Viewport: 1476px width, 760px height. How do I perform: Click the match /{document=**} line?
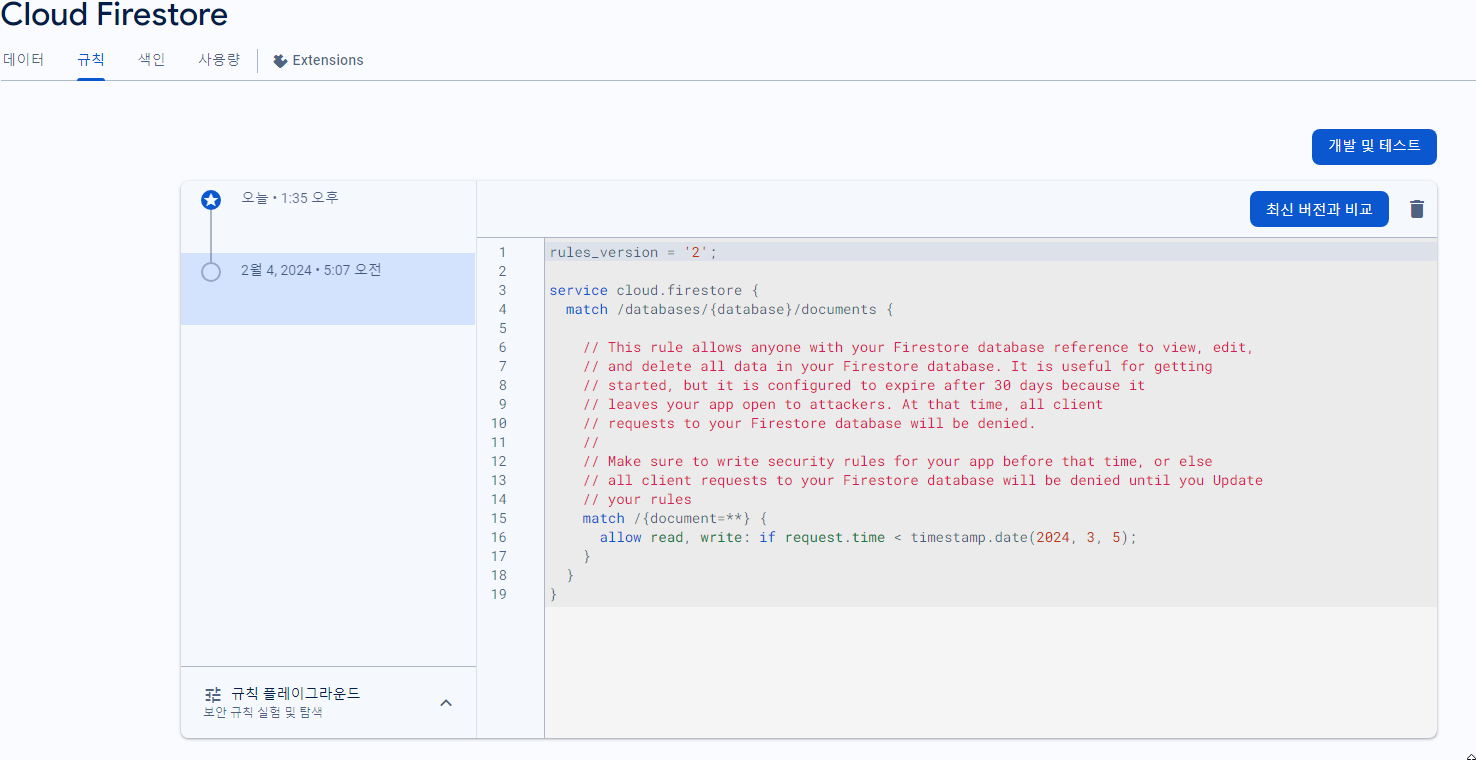675,518
